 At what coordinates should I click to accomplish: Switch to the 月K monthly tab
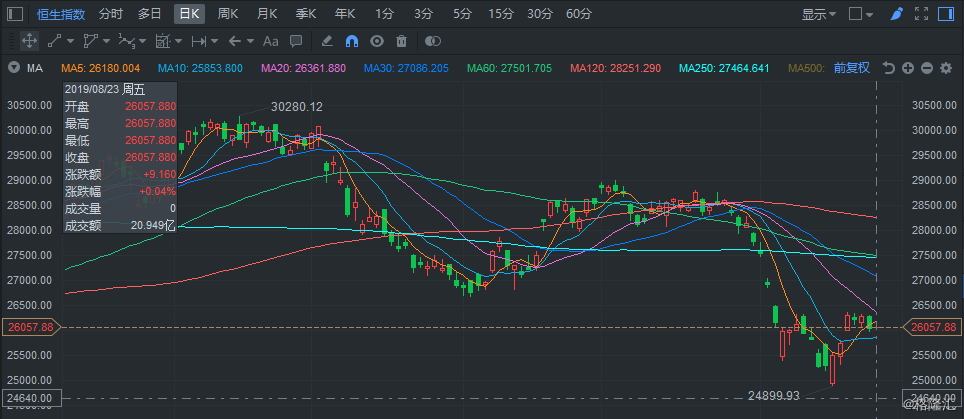pos(267,14)
